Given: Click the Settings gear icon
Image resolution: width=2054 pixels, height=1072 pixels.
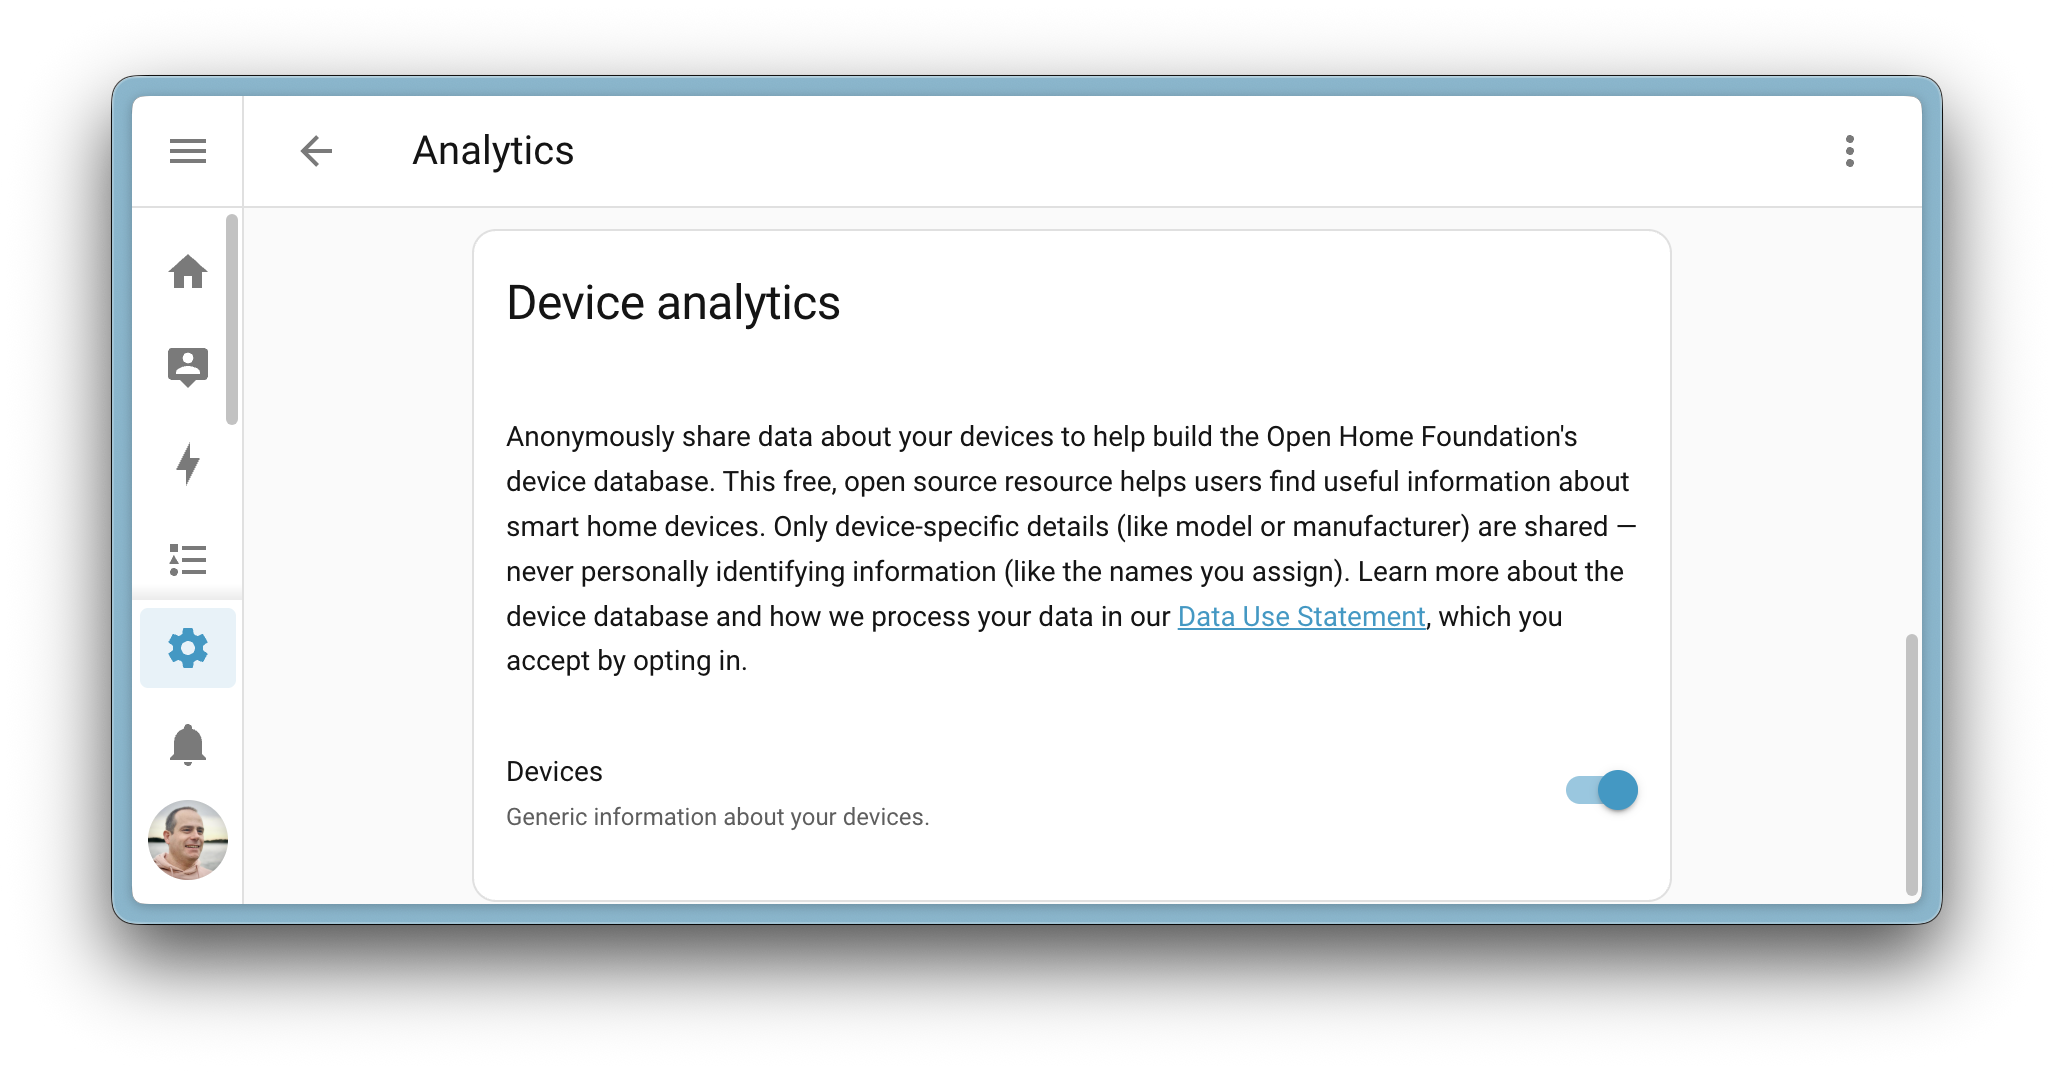Looking at the screenshot, I should (188, 647).
